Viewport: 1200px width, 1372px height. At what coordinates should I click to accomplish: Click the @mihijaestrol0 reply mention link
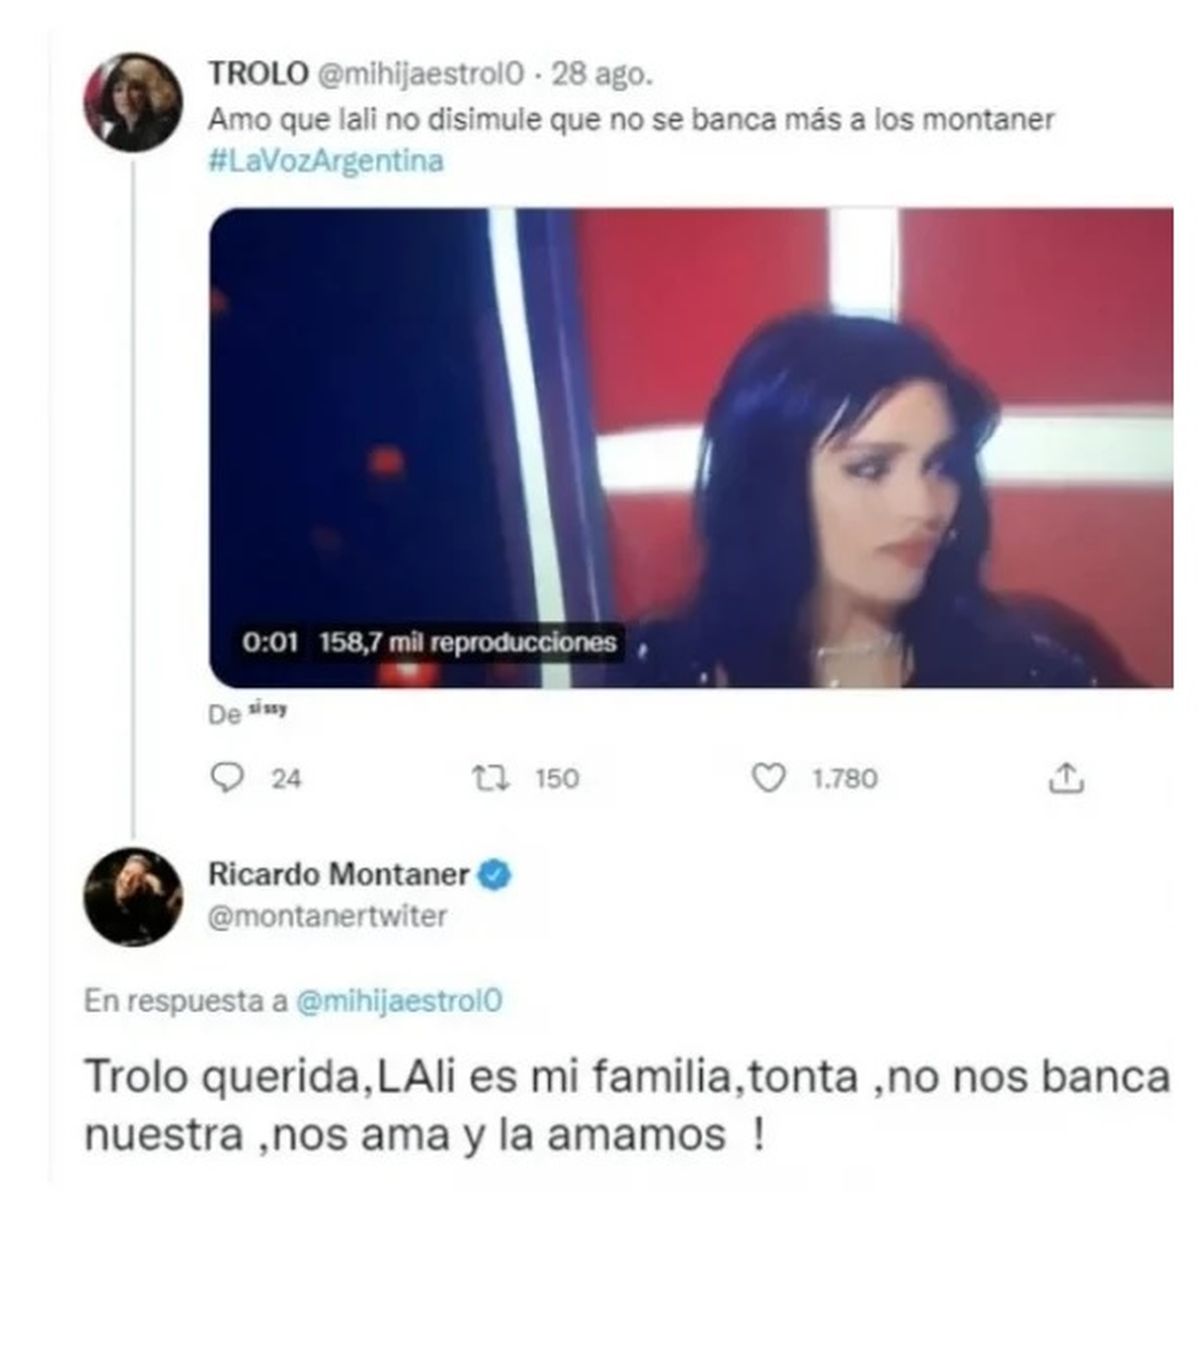(400, 1001)
